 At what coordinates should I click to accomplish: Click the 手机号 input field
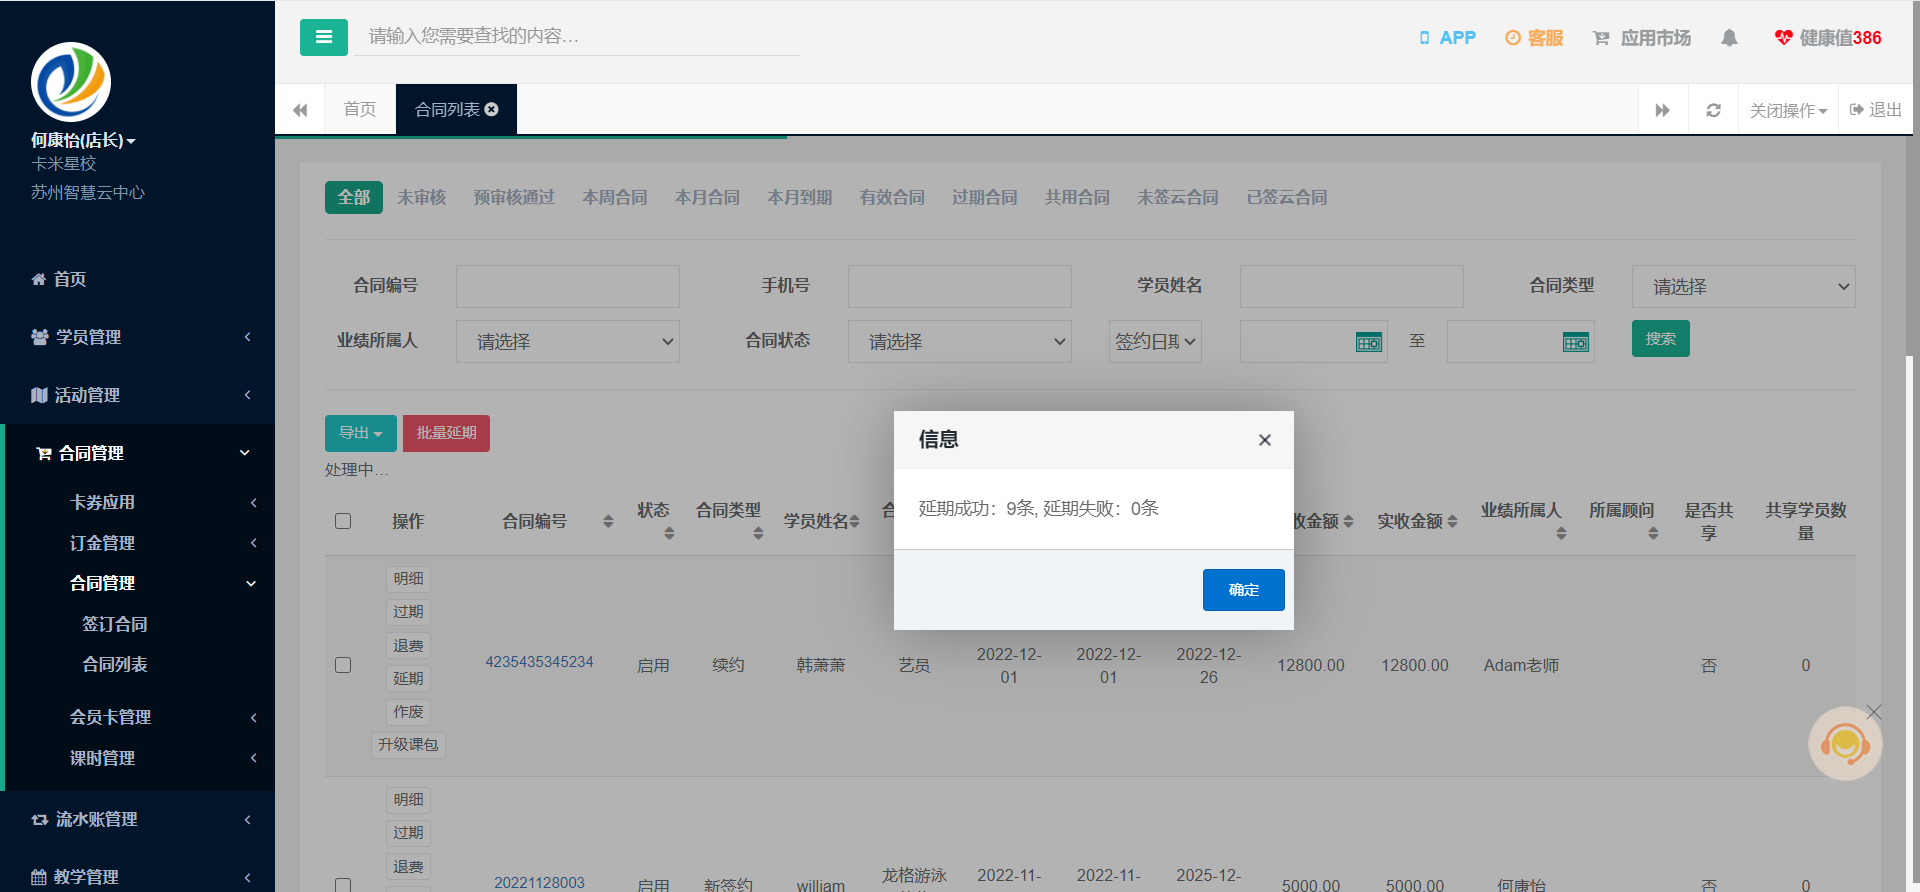[x=960, y=286]
